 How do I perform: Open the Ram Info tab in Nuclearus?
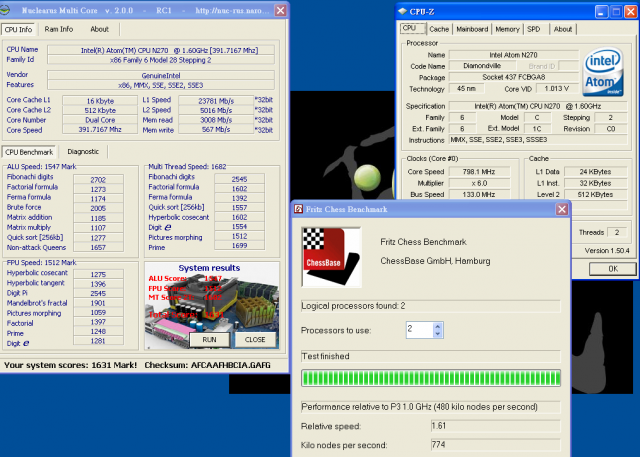59,29
